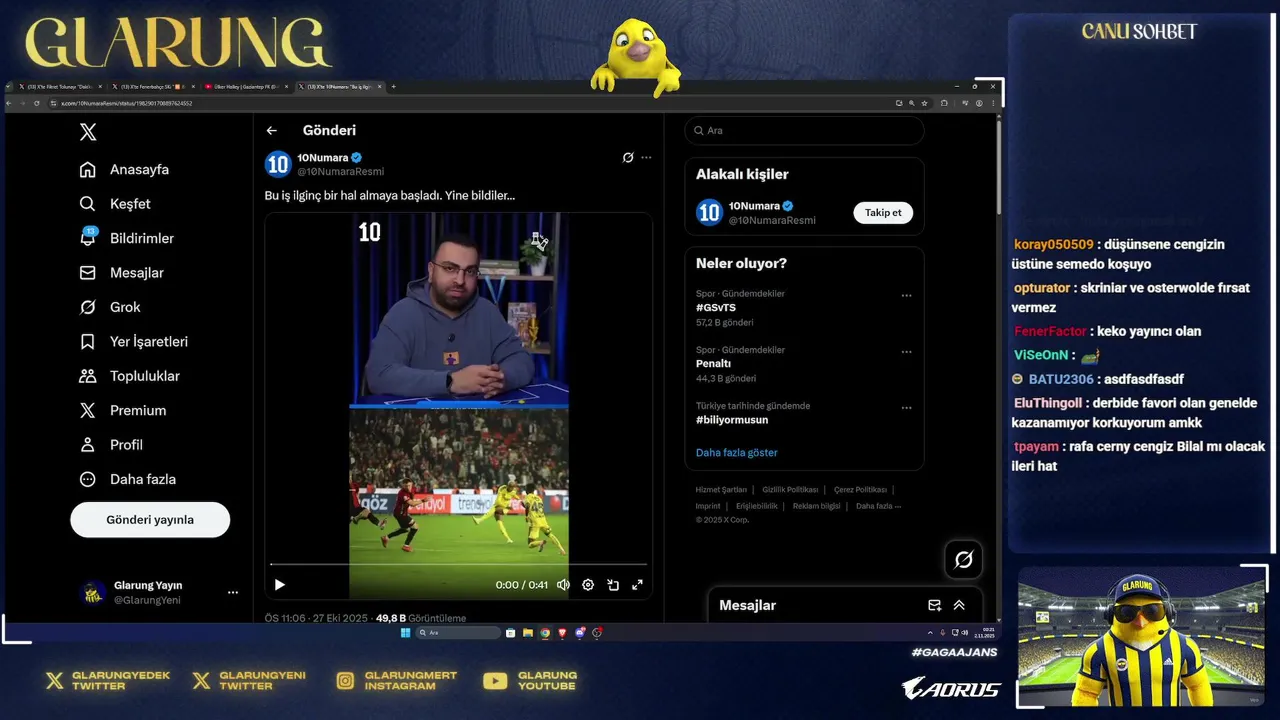The height and width of the screenshot is (720, 1280).
Task: Click the Gönderi yayınla button
Action: [150, 520]
